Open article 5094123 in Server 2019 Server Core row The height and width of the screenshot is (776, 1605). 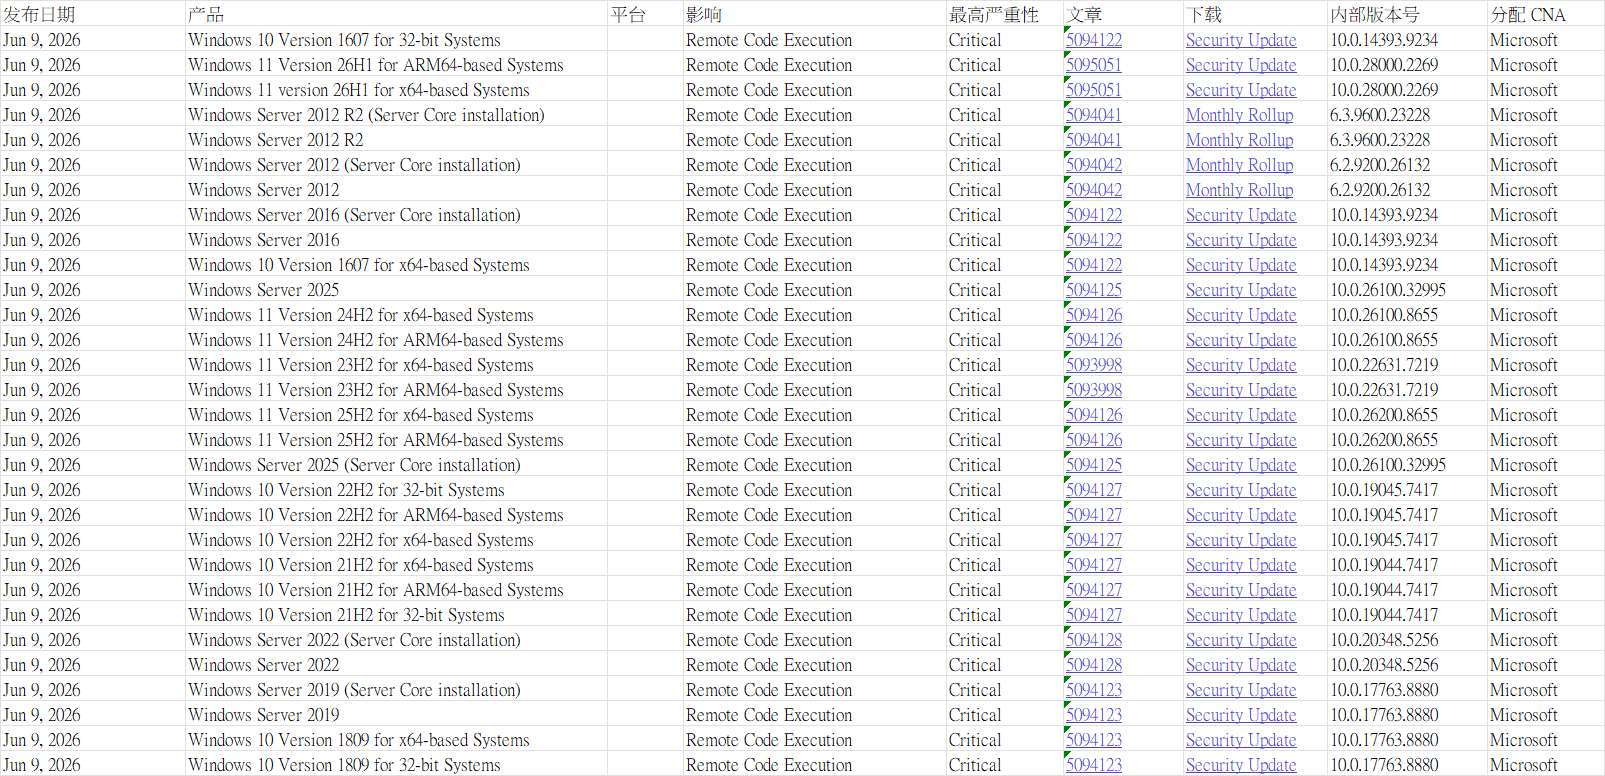1094,690
